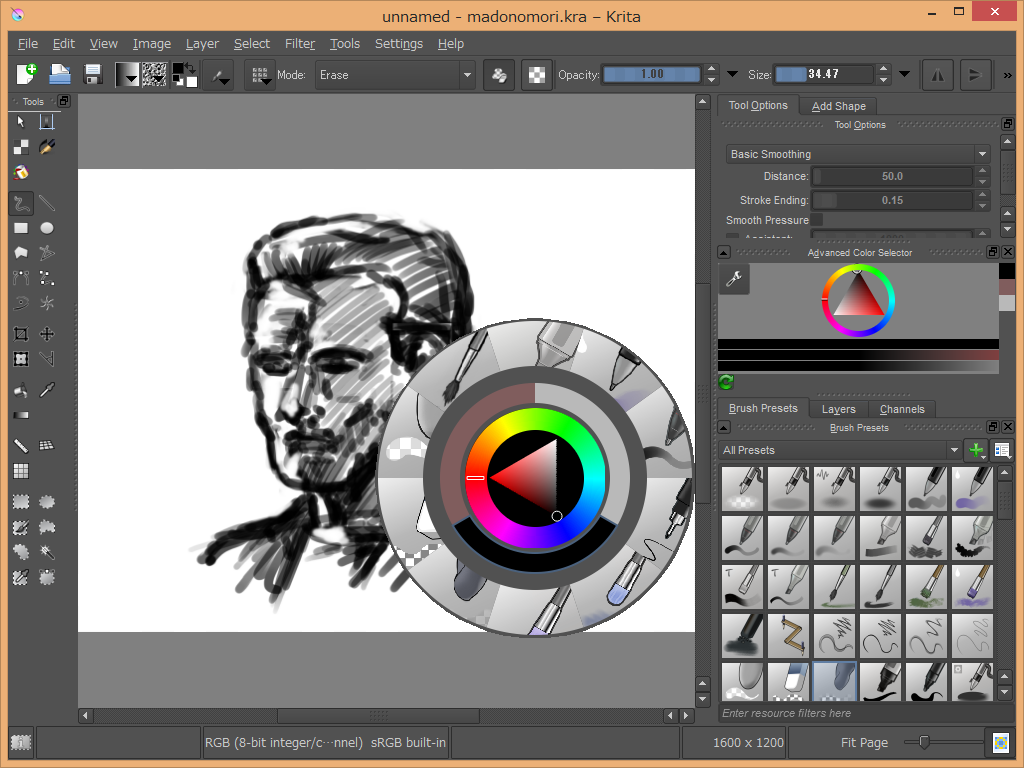Image resolution: width=1024 pixels, height=768 pixels.
Task: Open the blending Mode dropdown showing Erase
Action: click(x=395, y=75)
